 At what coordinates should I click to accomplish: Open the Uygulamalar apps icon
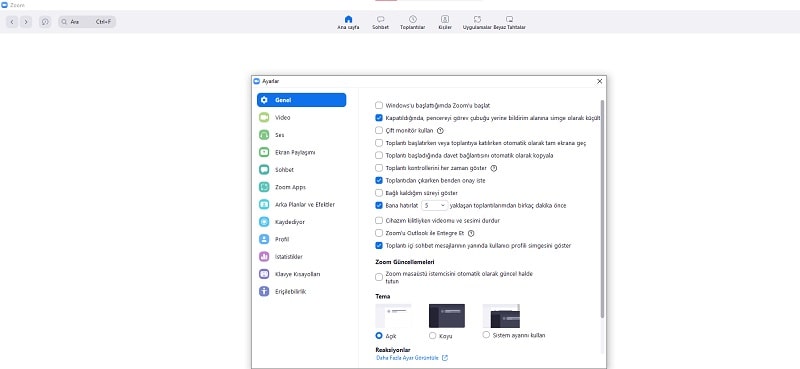click(x=477, y=19)
